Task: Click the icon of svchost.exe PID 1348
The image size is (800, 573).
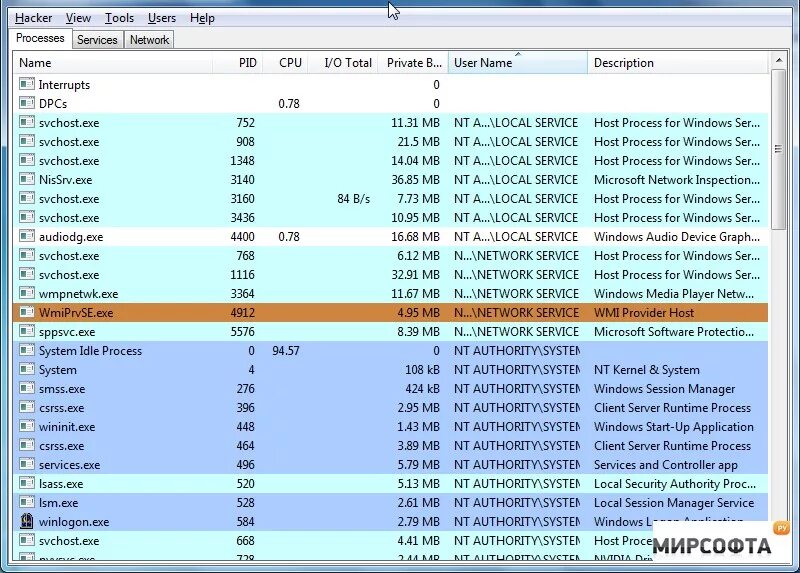Action: coord(27,160)
